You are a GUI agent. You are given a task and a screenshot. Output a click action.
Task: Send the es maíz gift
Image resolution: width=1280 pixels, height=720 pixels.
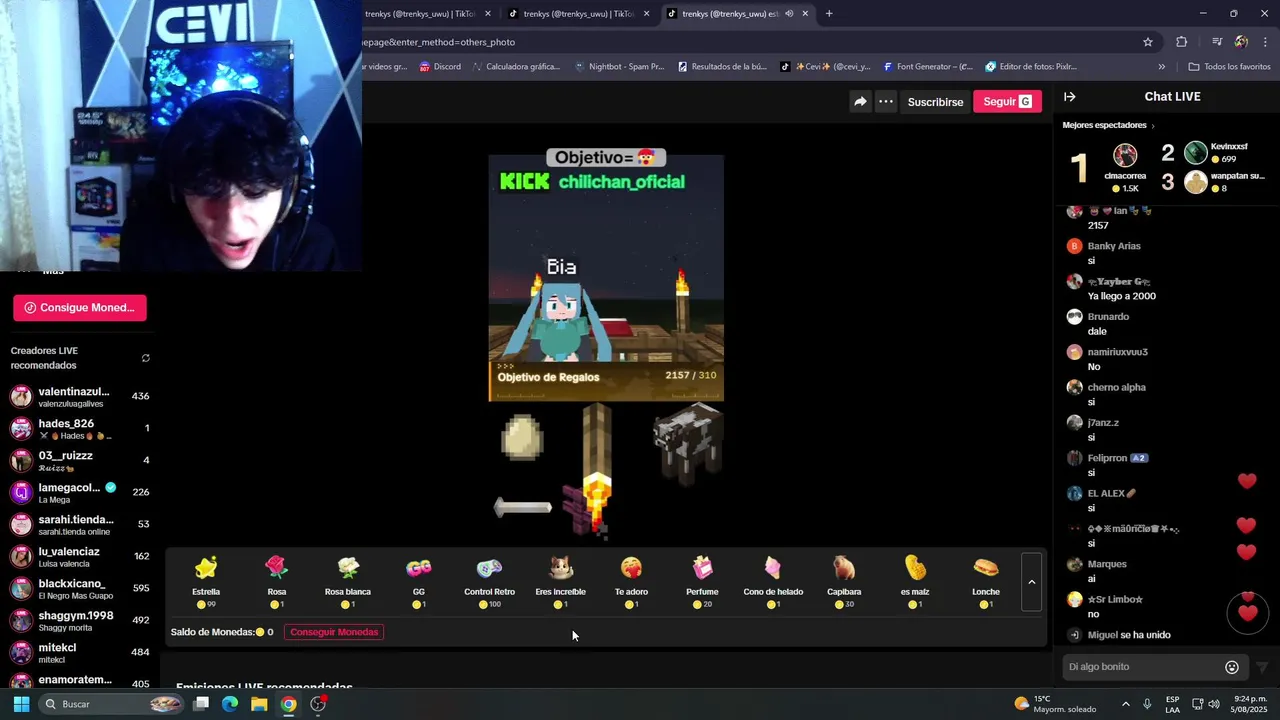915,581
